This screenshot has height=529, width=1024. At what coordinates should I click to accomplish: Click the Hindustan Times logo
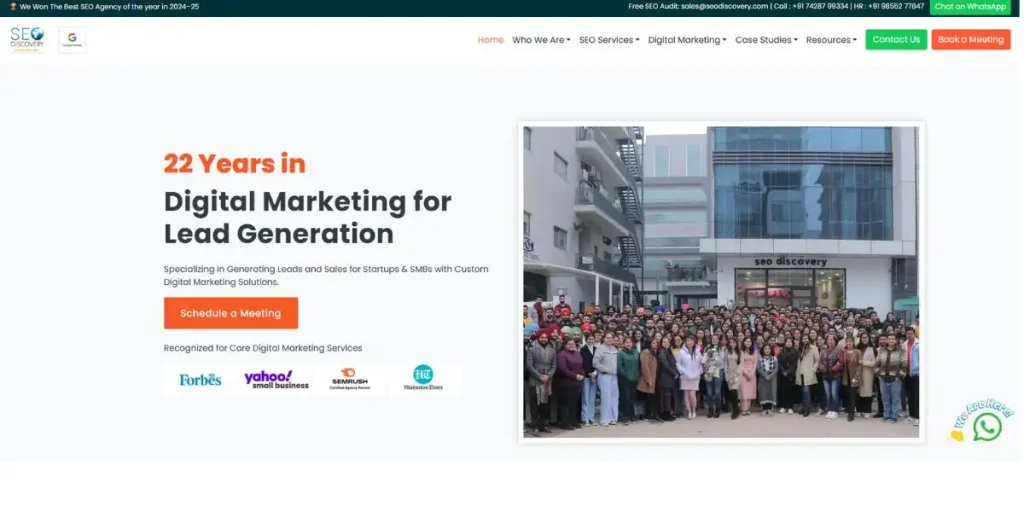point(423,378)
